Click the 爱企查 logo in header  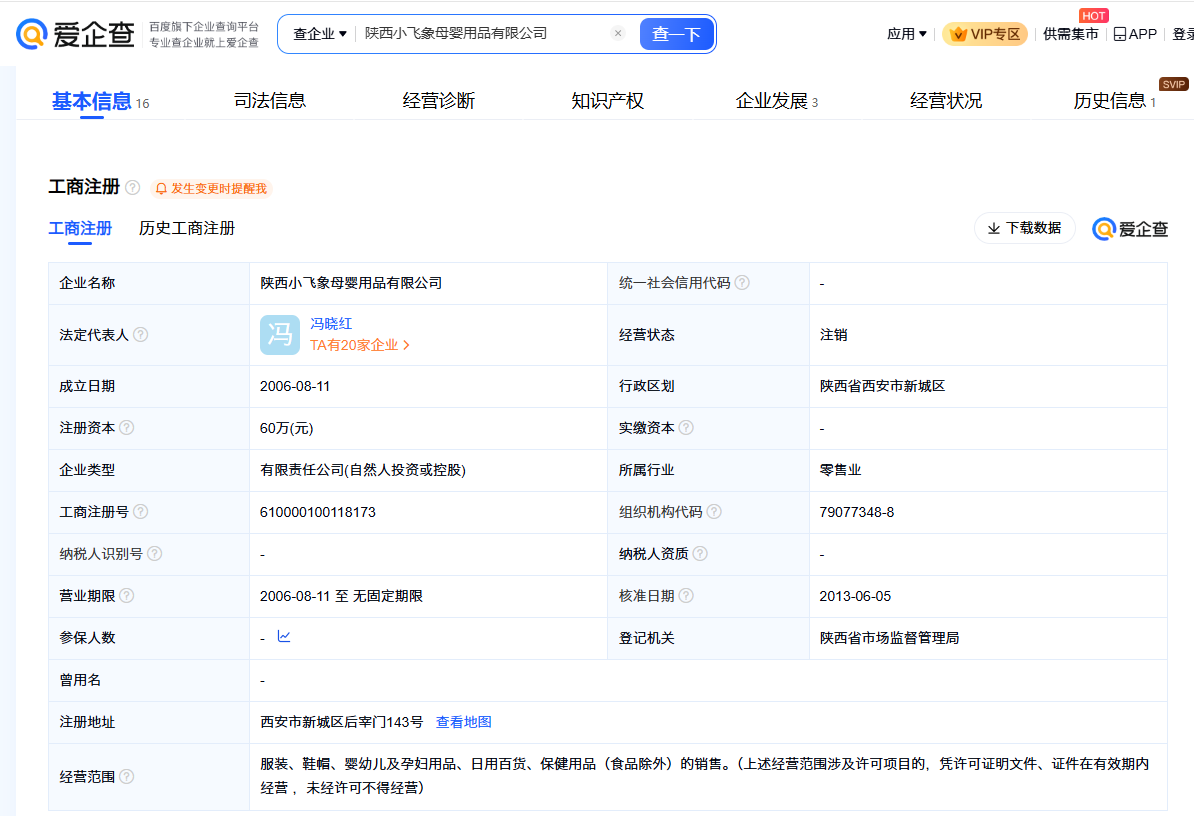75,34
